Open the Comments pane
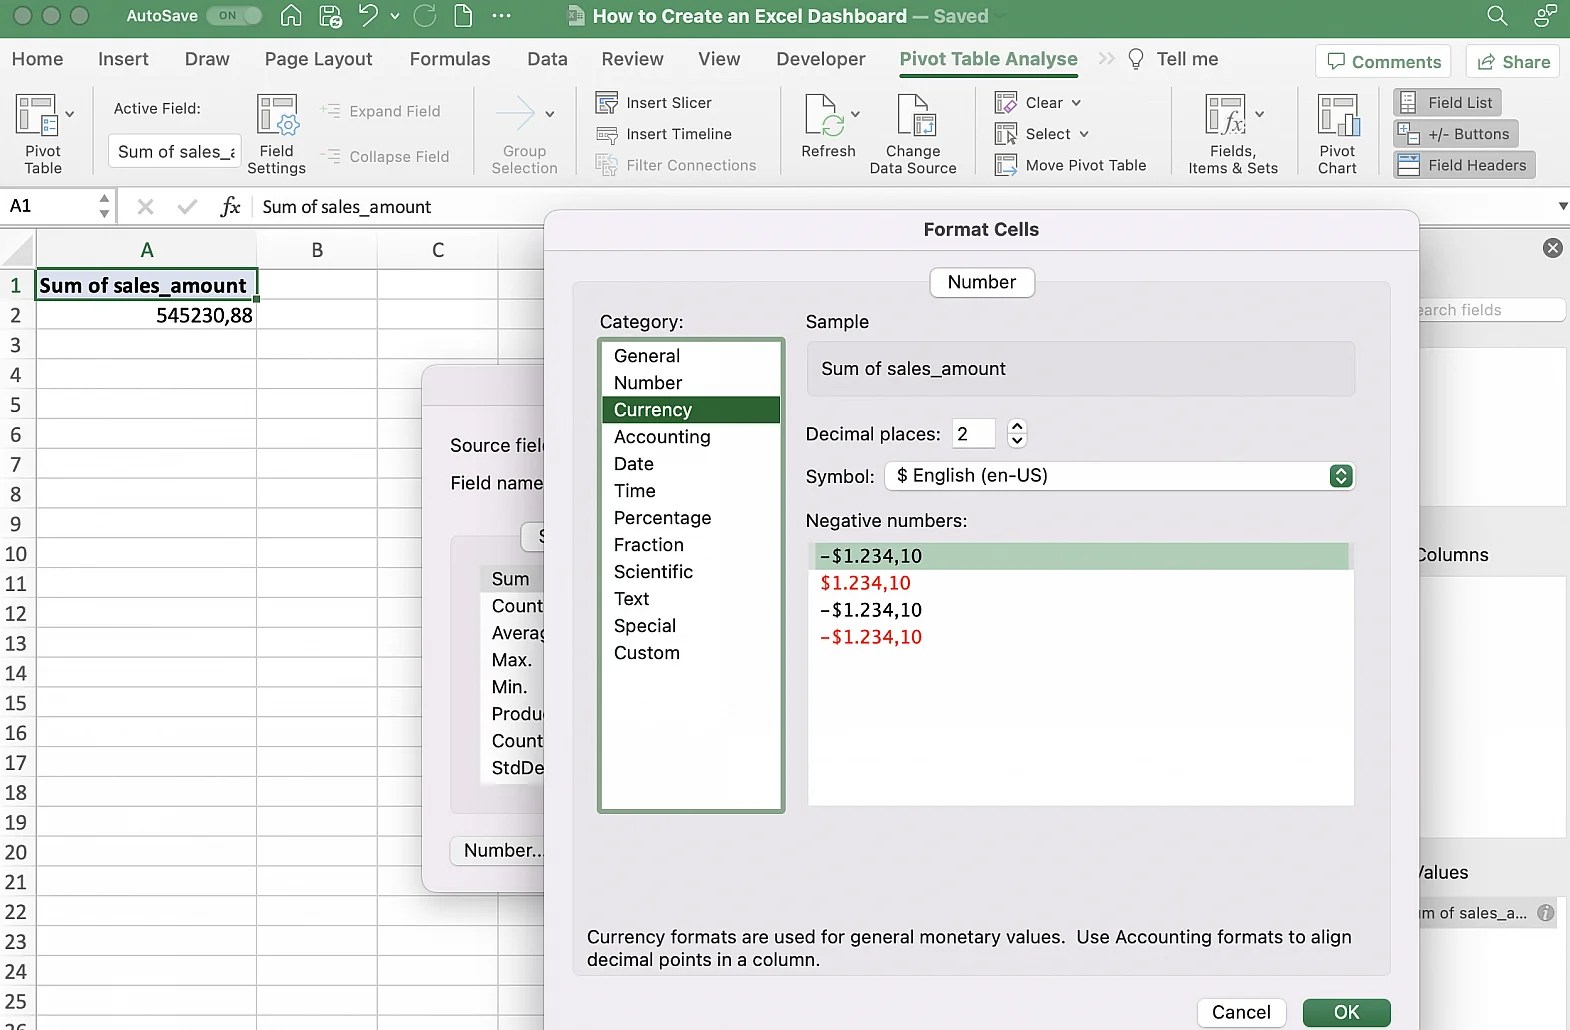Image resolution: width=1570 pixels, height=1030 pixels. (1384, 62)
